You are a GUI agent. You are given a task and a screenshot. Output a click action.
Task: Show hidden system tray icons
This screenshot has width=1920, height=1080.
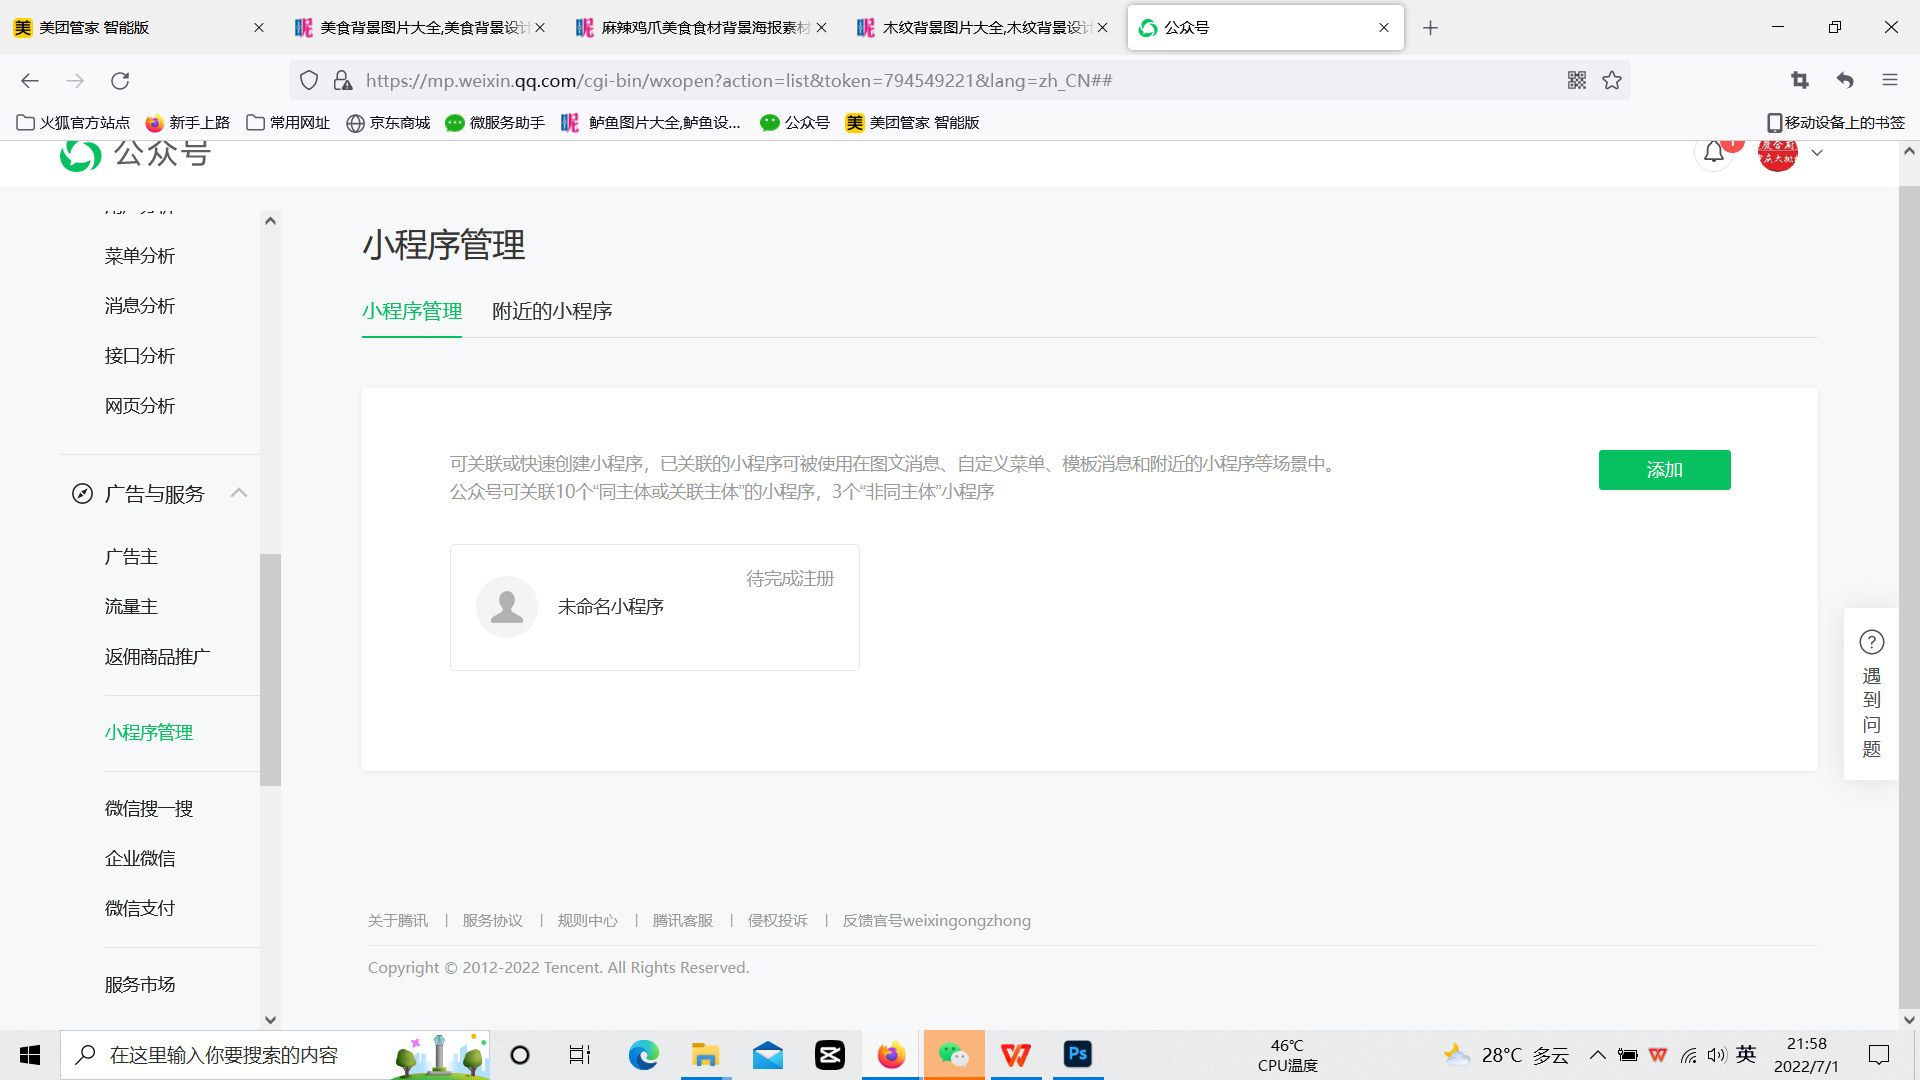pyautogui.click(x=1597, y=1055)
